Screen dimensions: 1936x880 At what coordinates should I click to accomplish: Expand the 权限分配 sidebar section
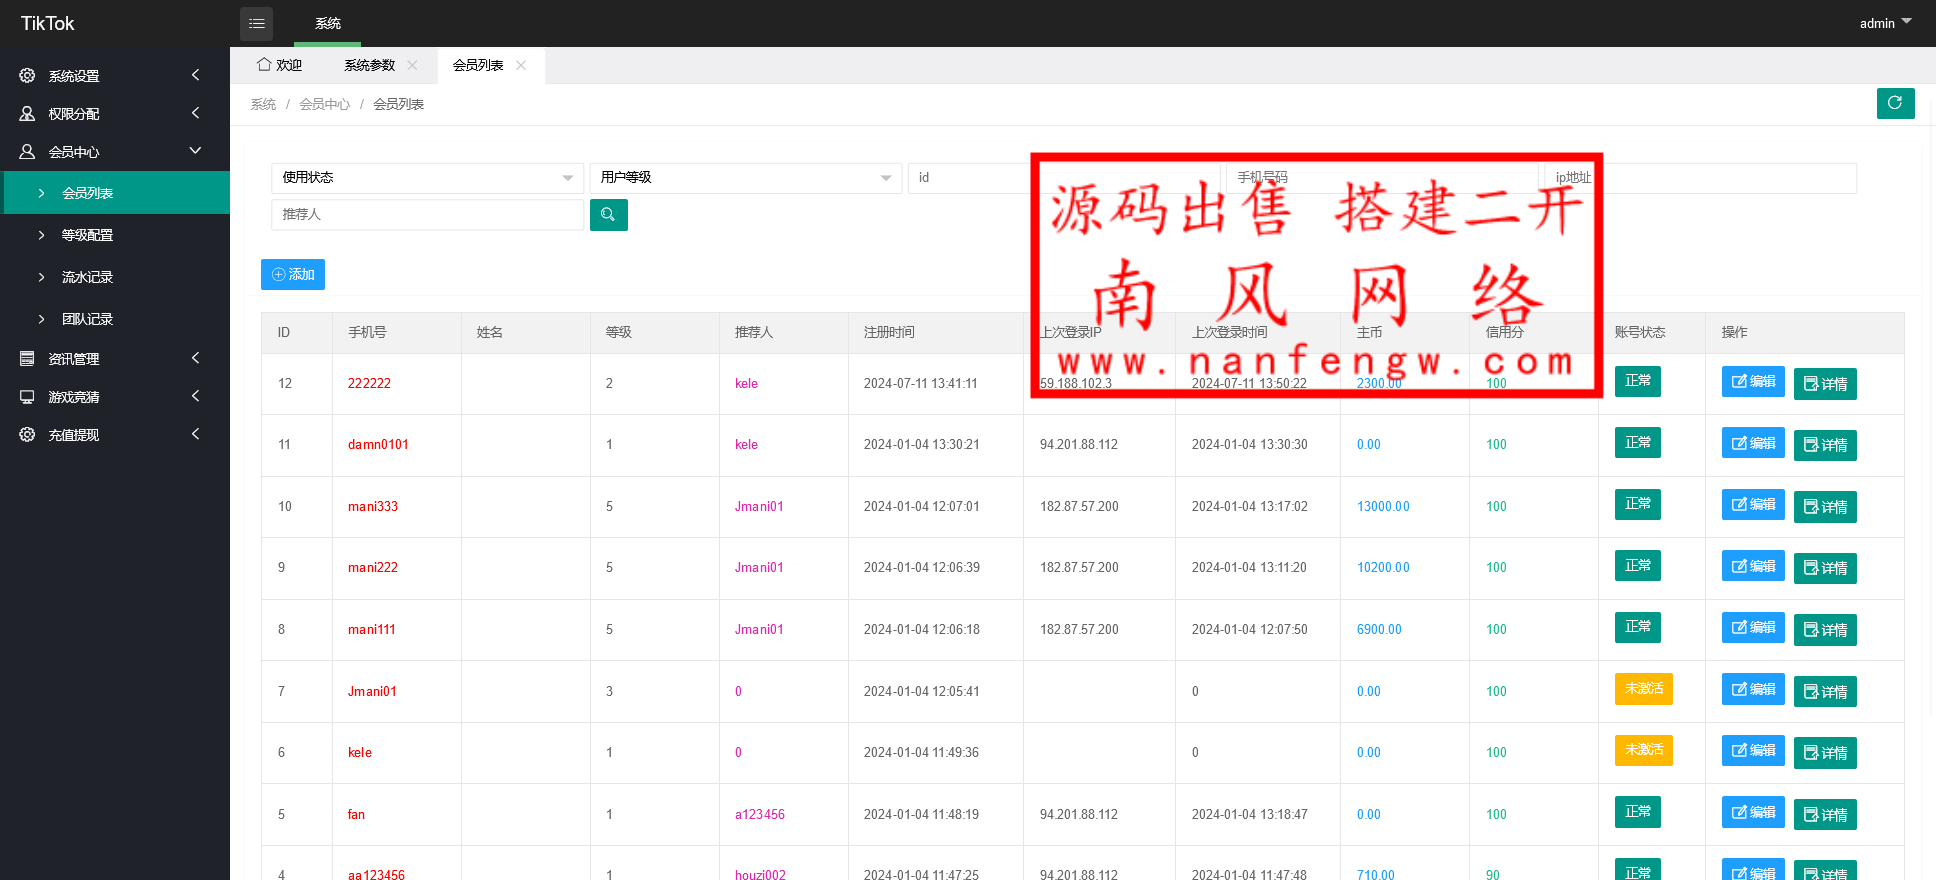110,114
